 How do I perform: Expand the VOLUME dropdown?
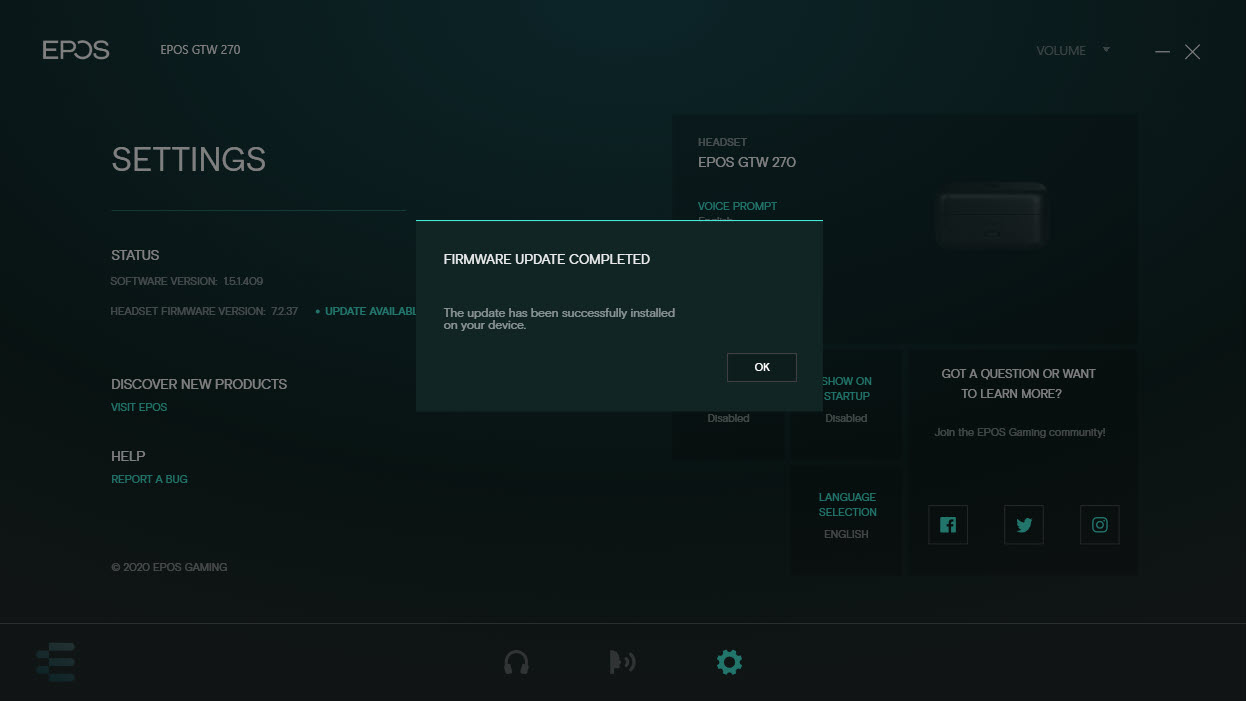[1073, 50]
